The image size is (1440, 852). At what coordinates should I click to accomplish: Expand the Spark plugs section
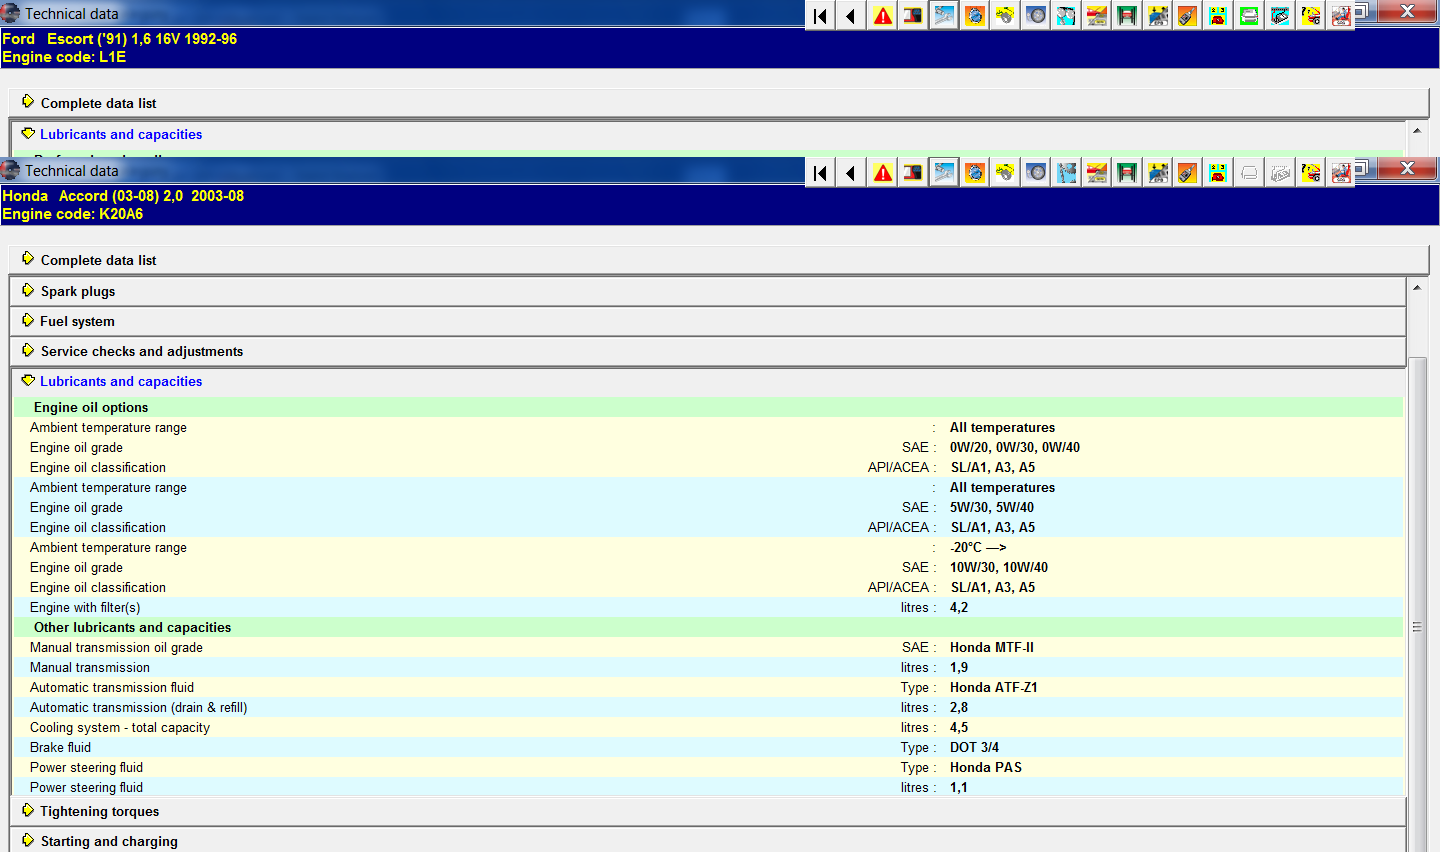click(78, 291)
